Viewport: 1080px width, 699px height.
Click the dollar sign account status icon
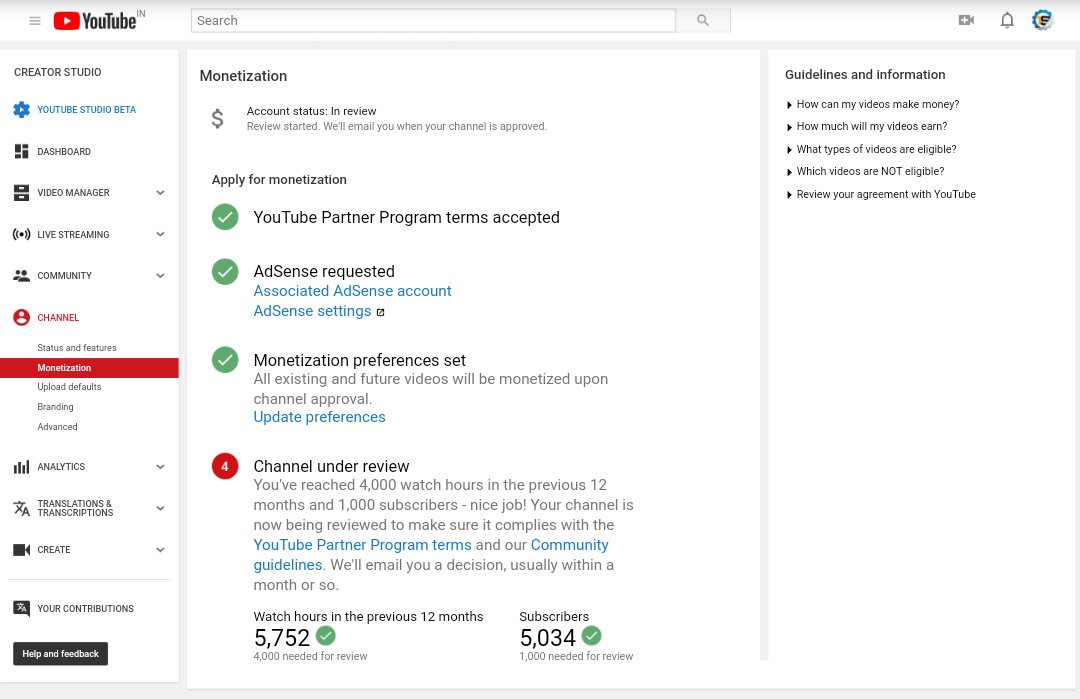(218, 118)
